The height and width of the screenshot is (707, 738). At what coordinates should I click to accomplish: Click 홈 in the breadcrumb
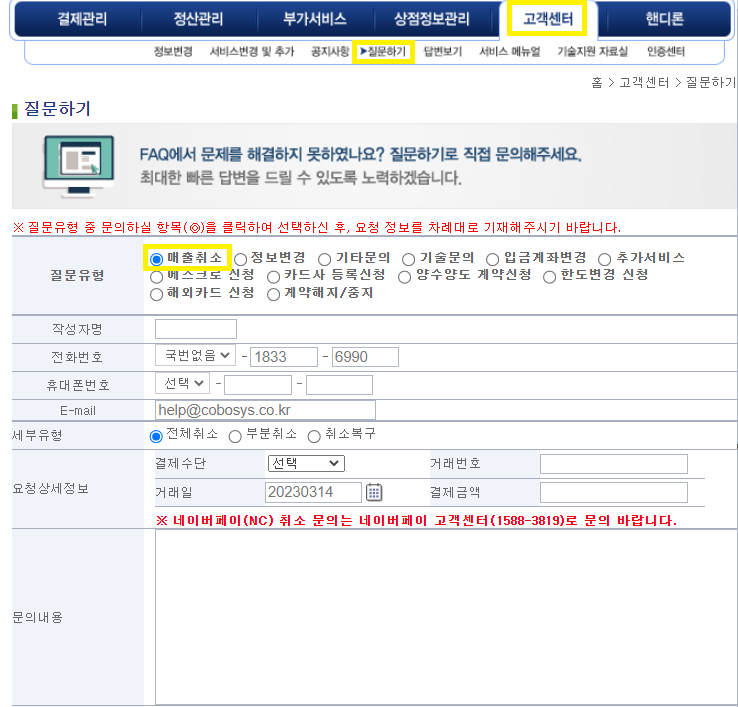[597, 83]
